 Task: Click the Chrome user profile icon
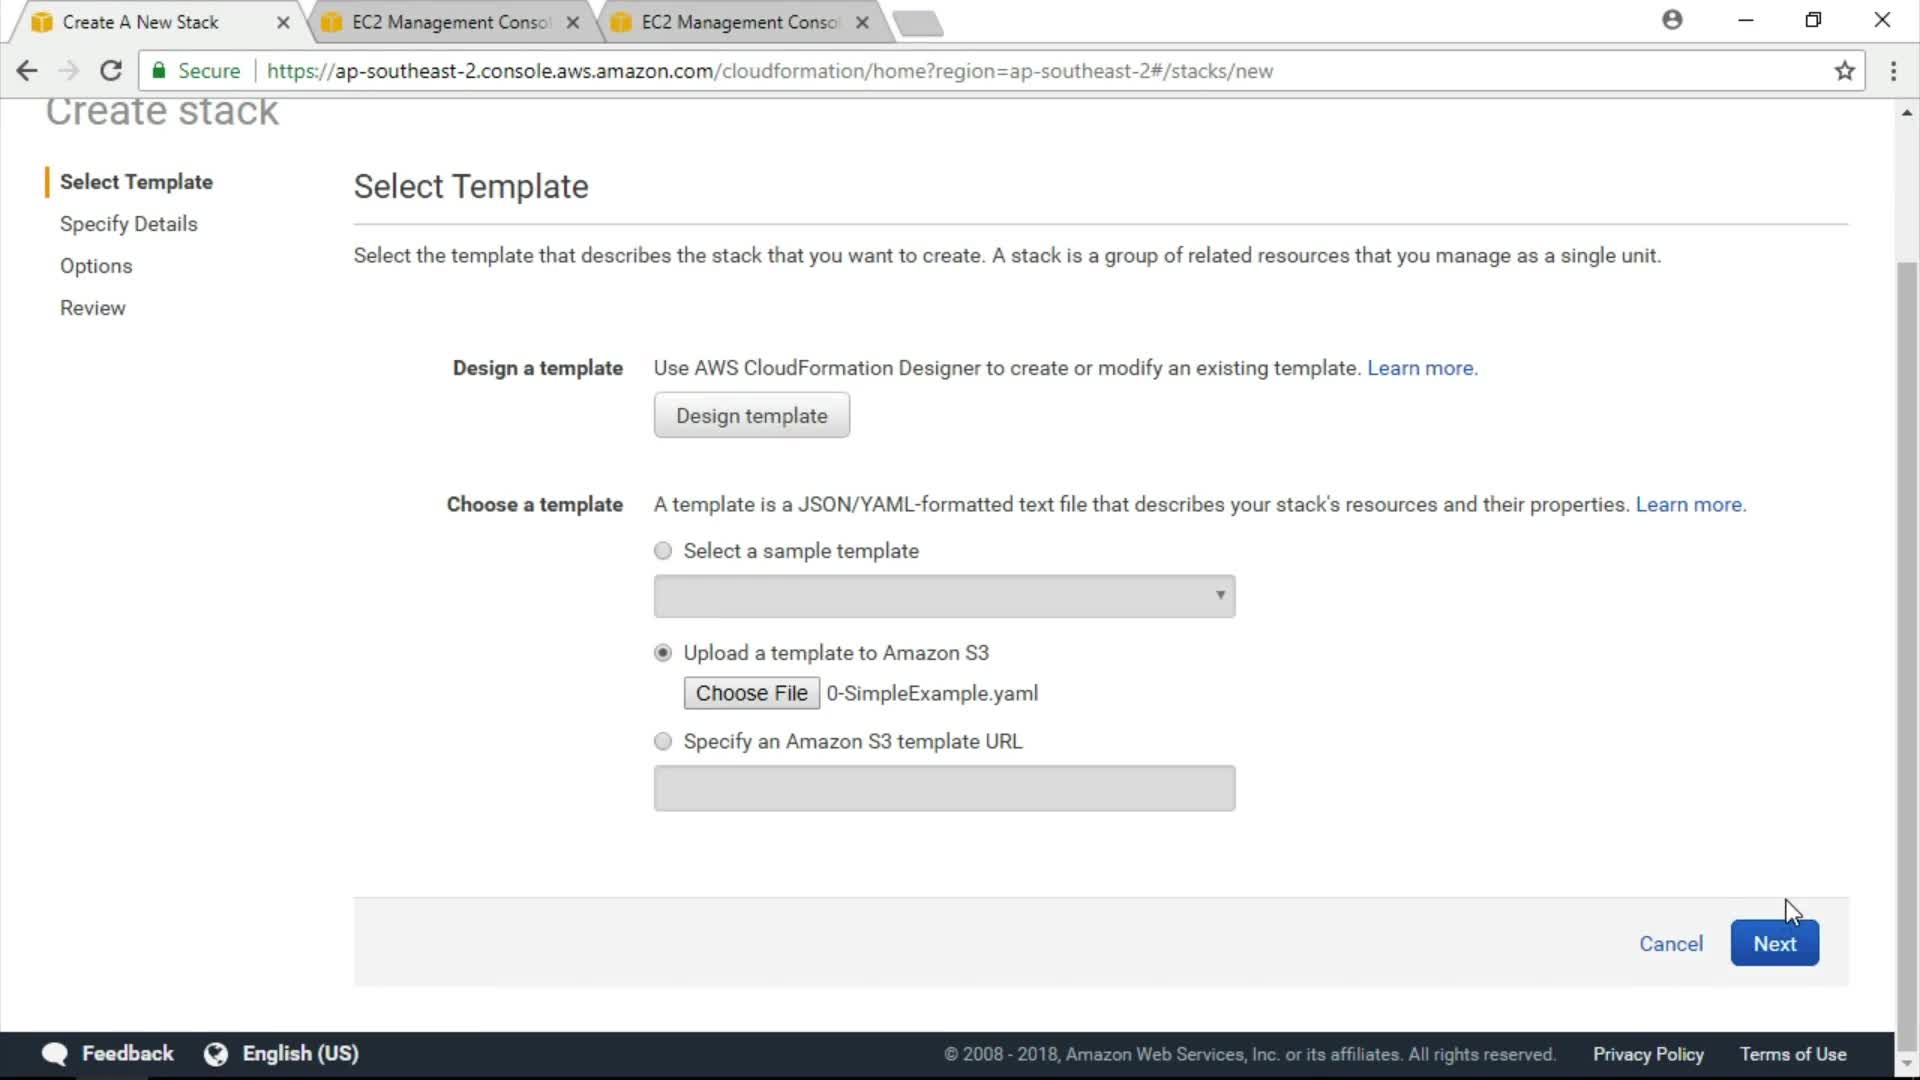[1672, 20]
